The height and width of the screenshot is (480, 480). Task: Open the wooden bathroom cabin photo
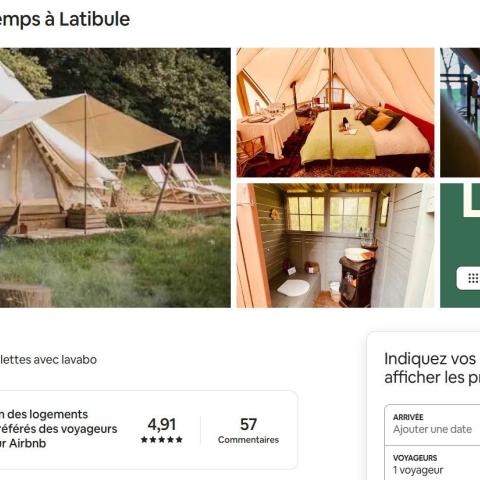[335, 245]
